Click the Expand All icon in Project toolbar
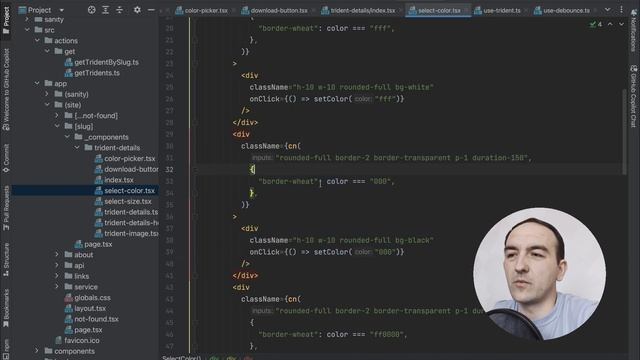This screenshot has width=640, height=360. point(105,10)
